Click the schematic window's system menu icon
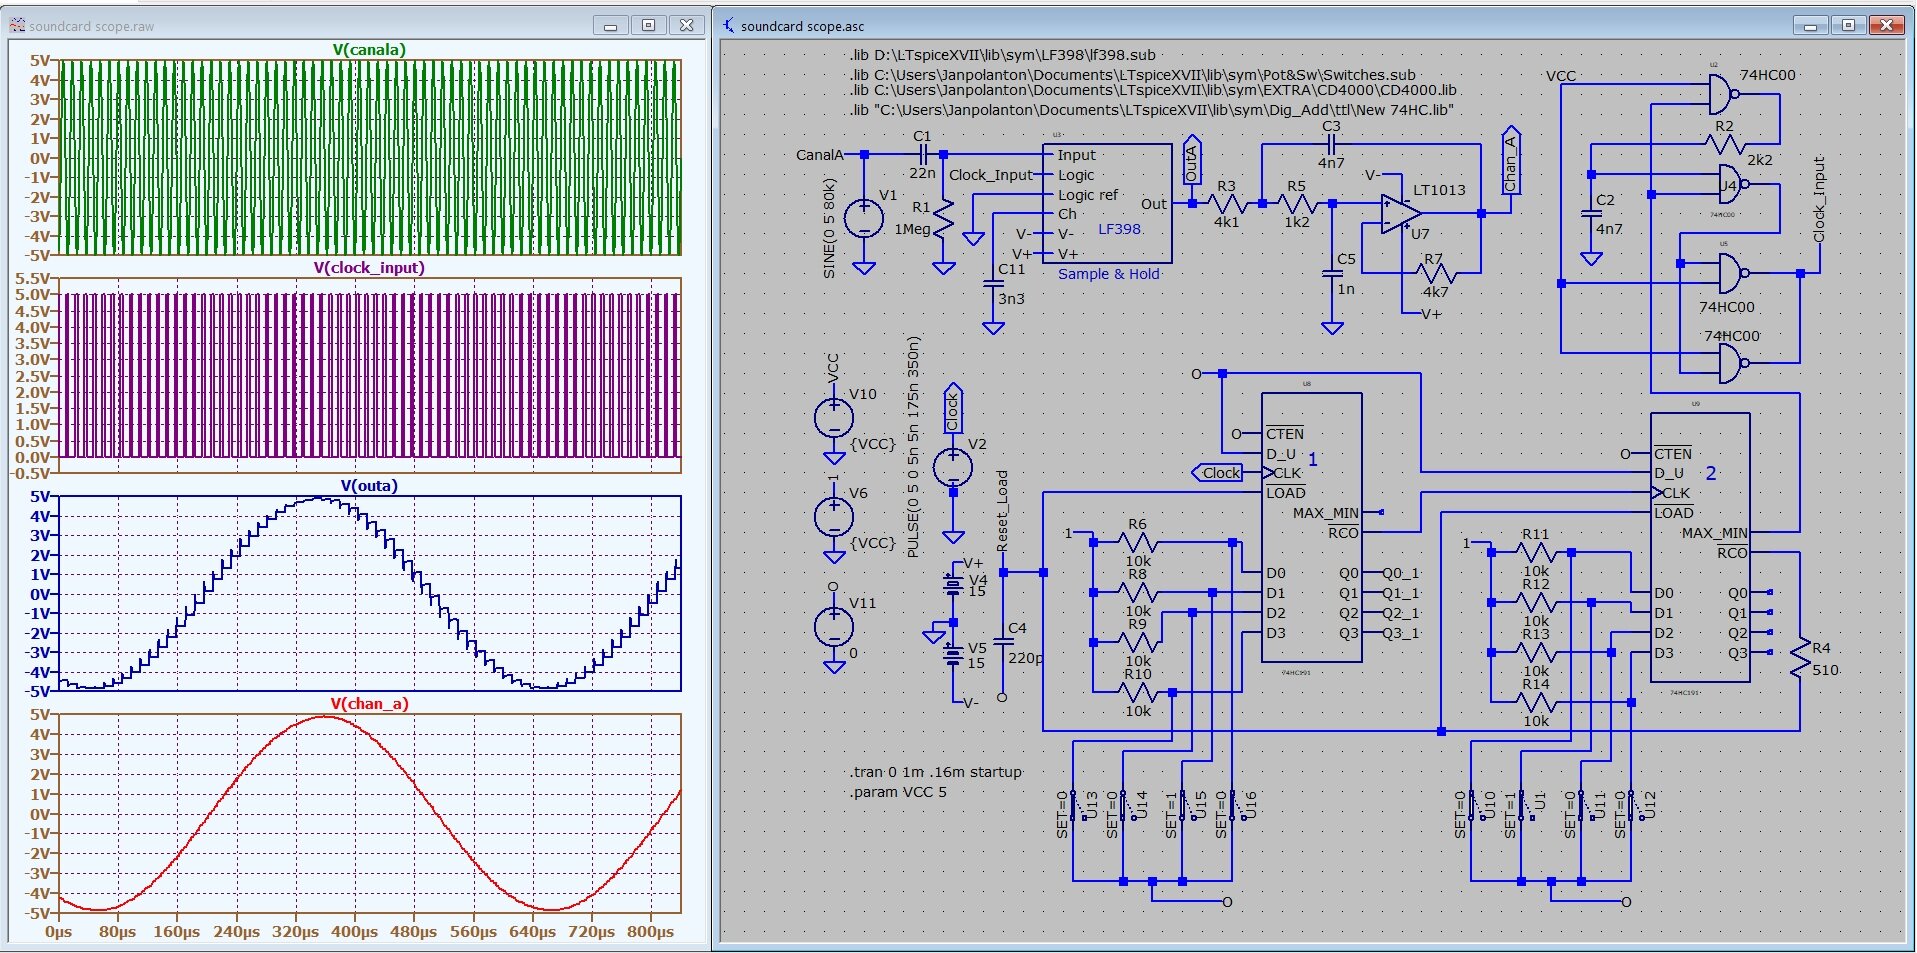This screenshot has height=953, width=1917. pos(728,26)
